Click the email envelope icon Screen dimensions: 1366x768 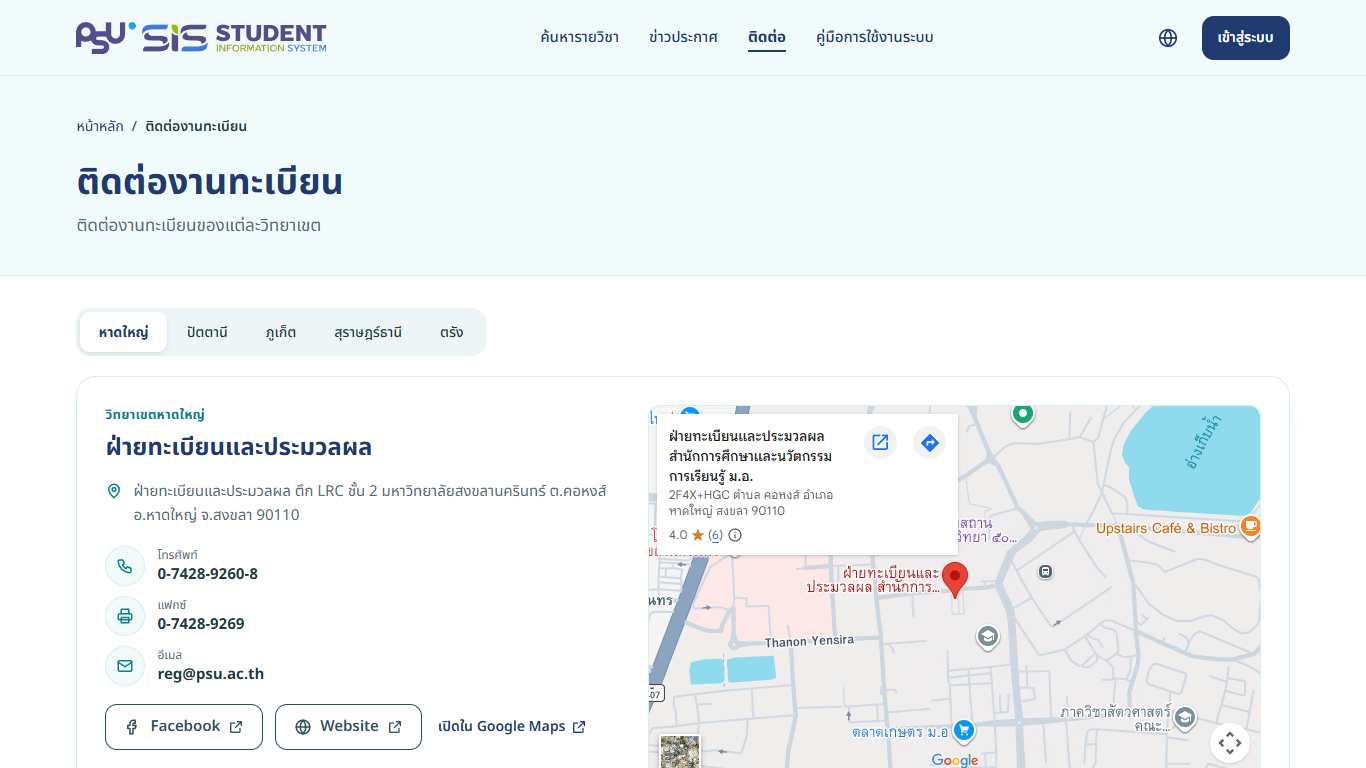125,666
